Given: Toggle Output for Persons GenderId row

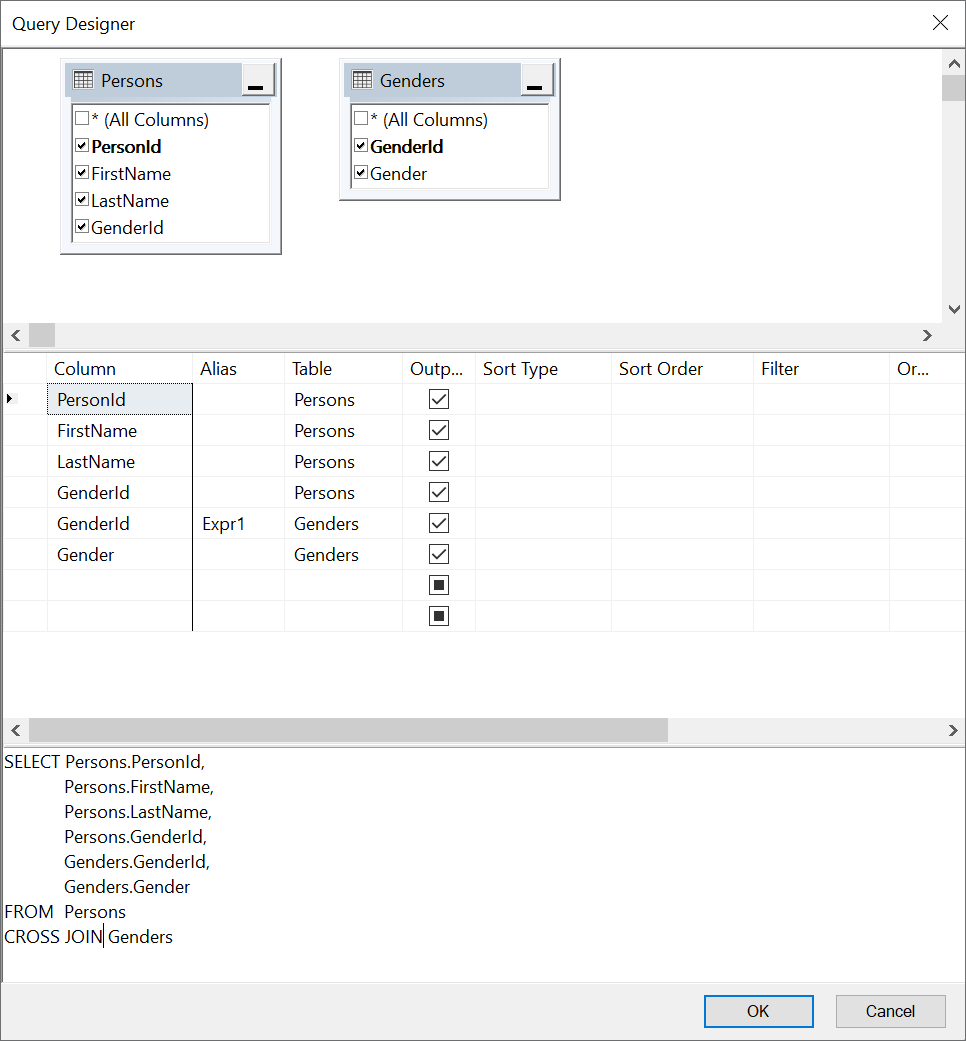Looking at the screenshot, I should [x=439, y=492].
